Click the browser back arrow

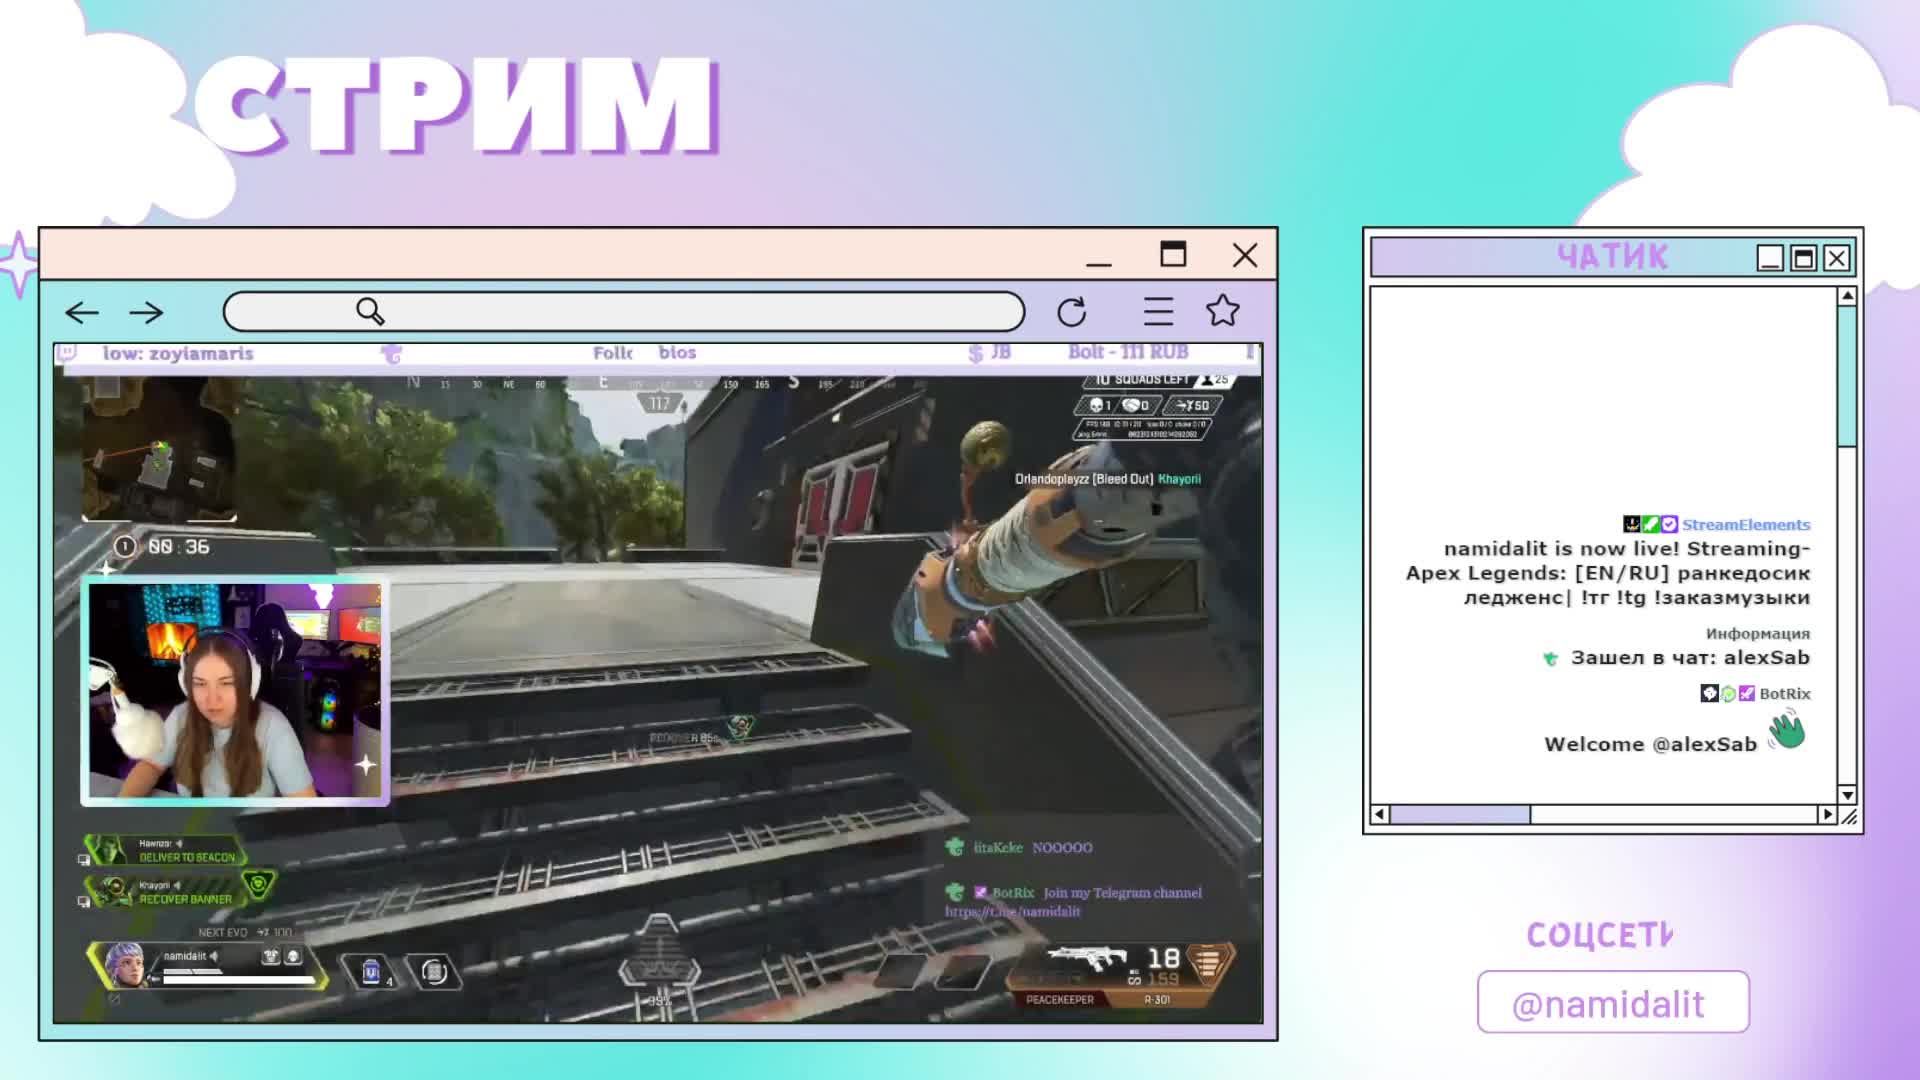(82, 313)
